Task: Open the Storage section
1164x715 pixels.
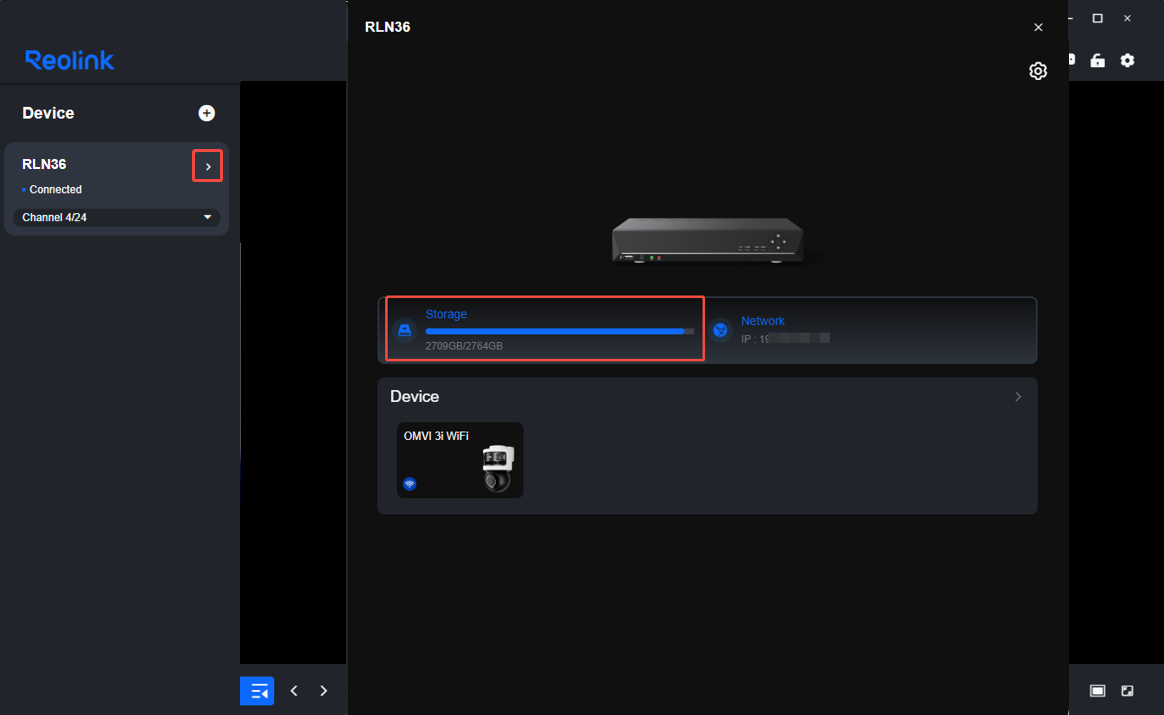Action: 545,329
